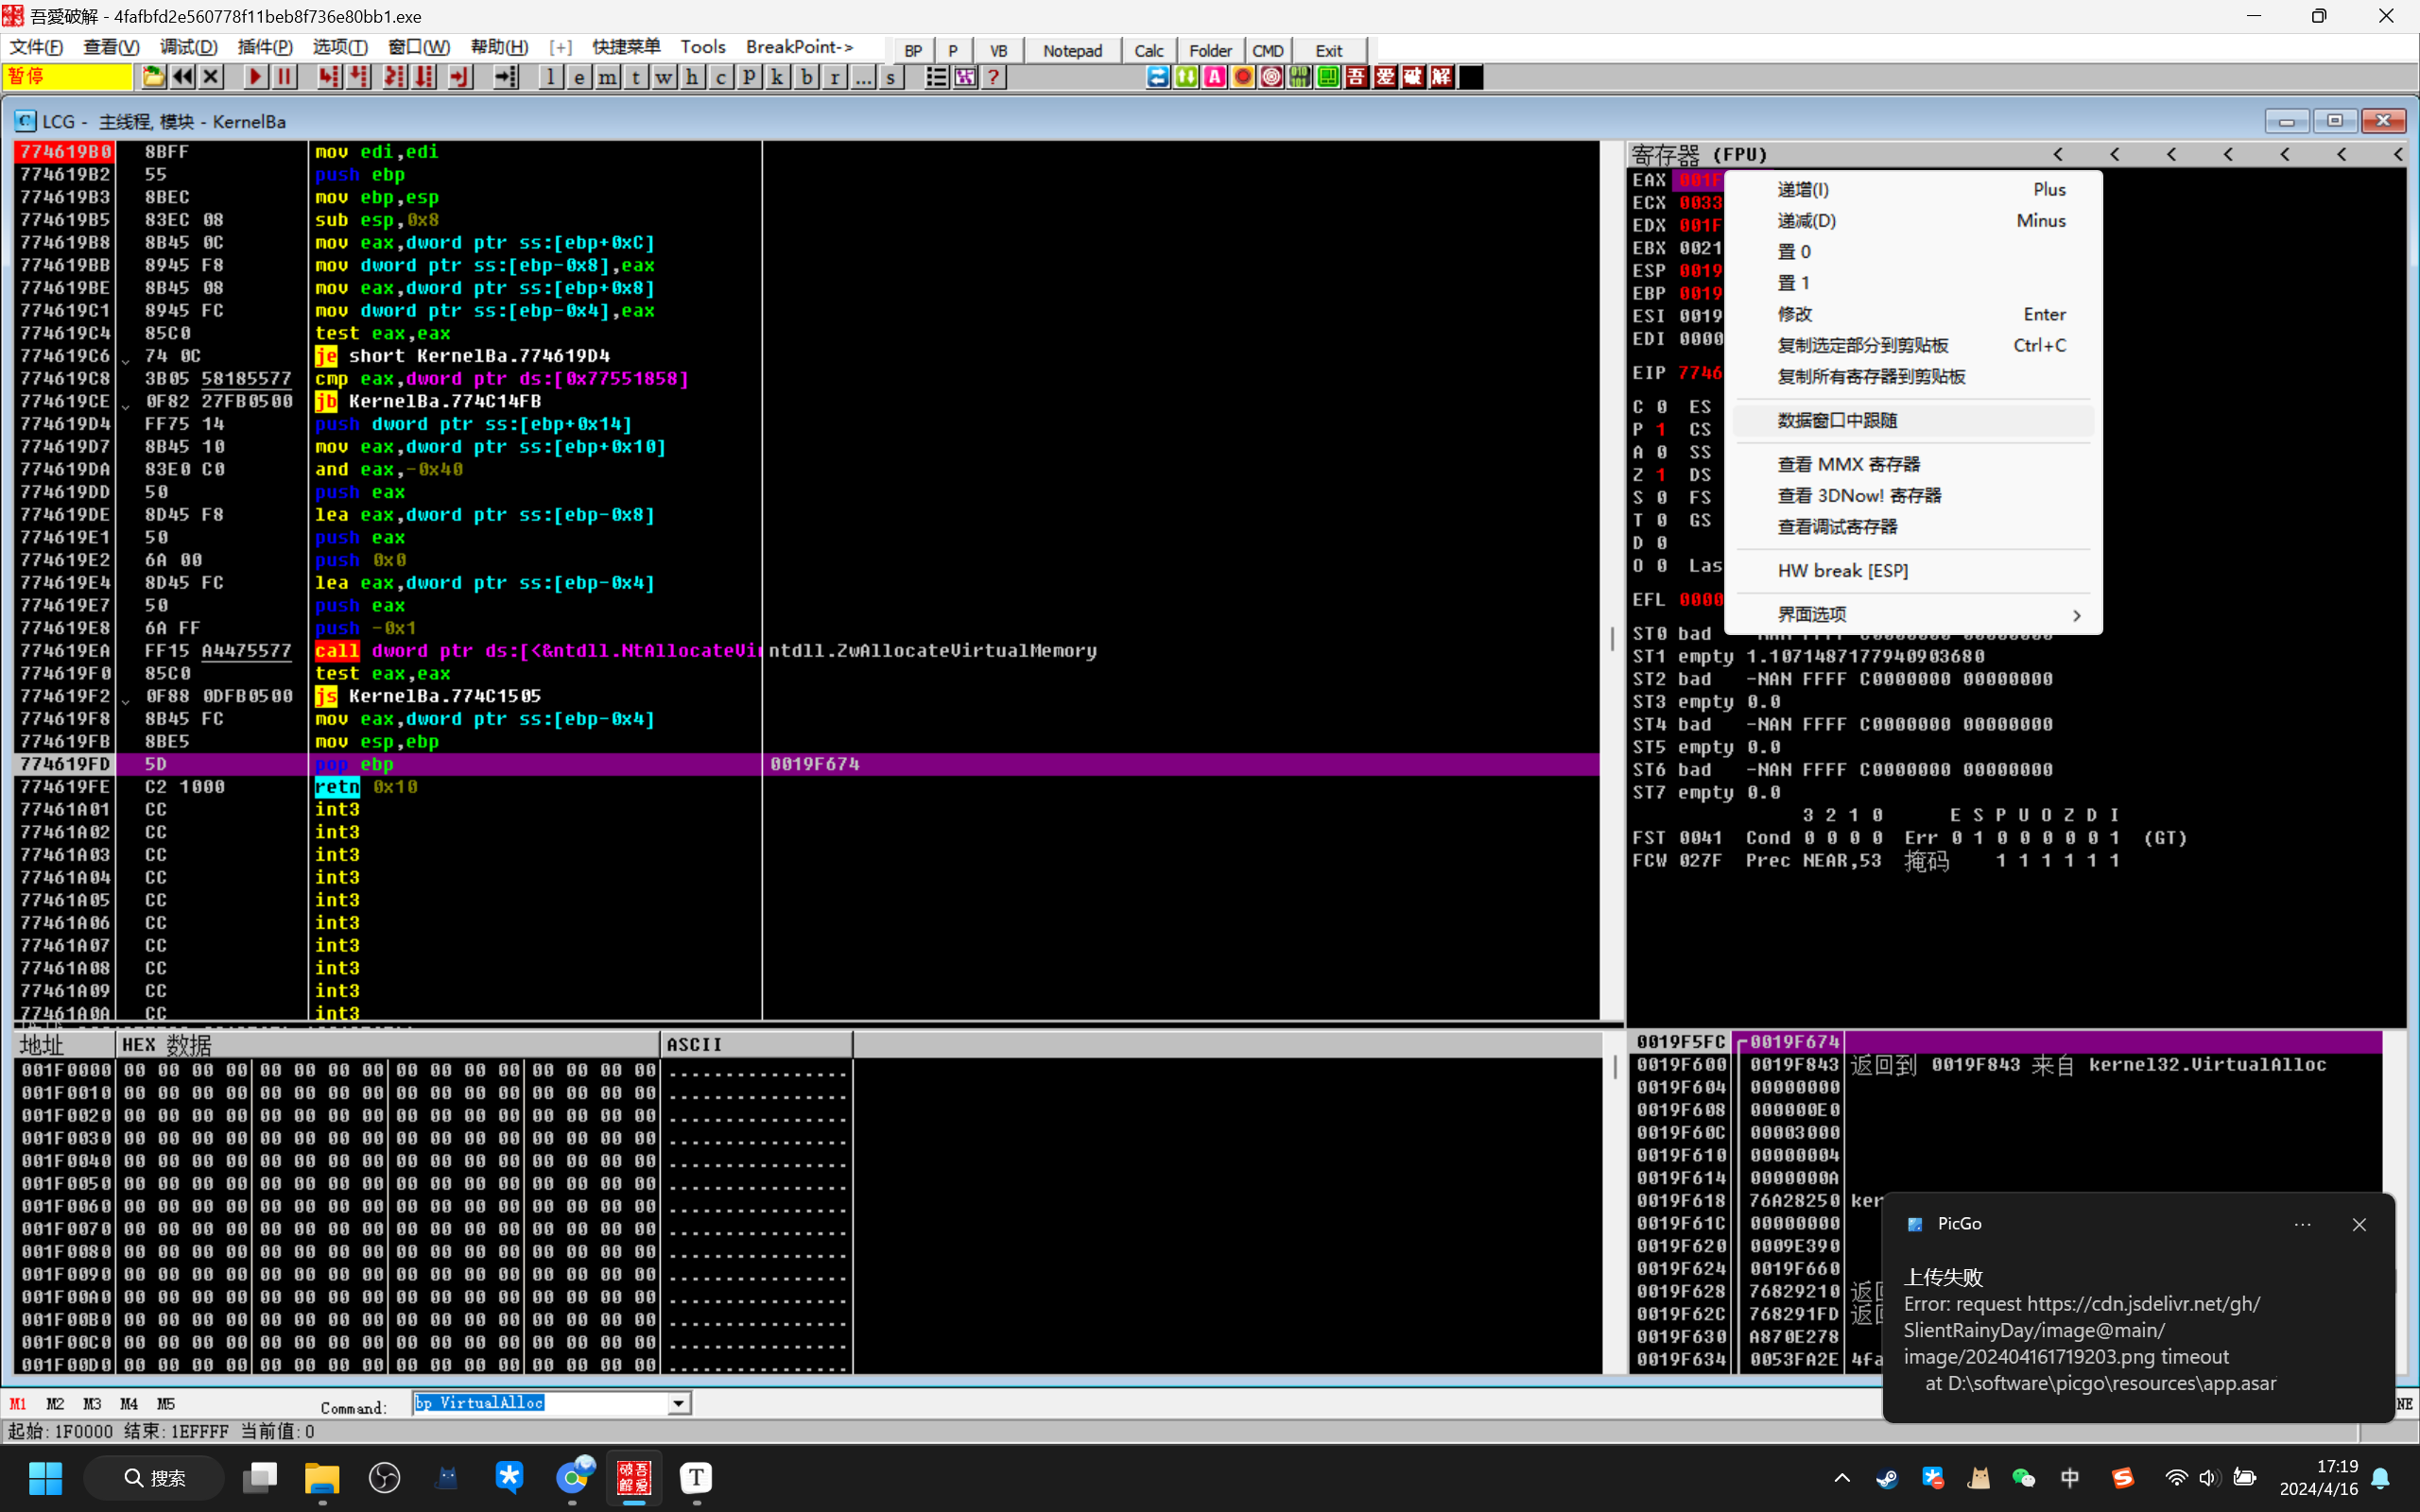Open run trace with '...' button
Screen dimensions: 2420x1512
click(x=862, y=77)
